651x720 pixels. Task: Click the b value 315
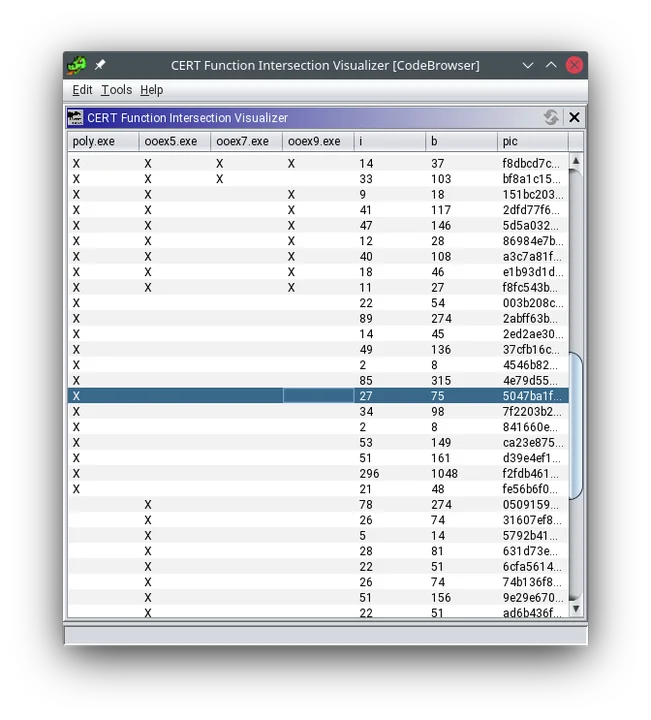coord(441,381)
